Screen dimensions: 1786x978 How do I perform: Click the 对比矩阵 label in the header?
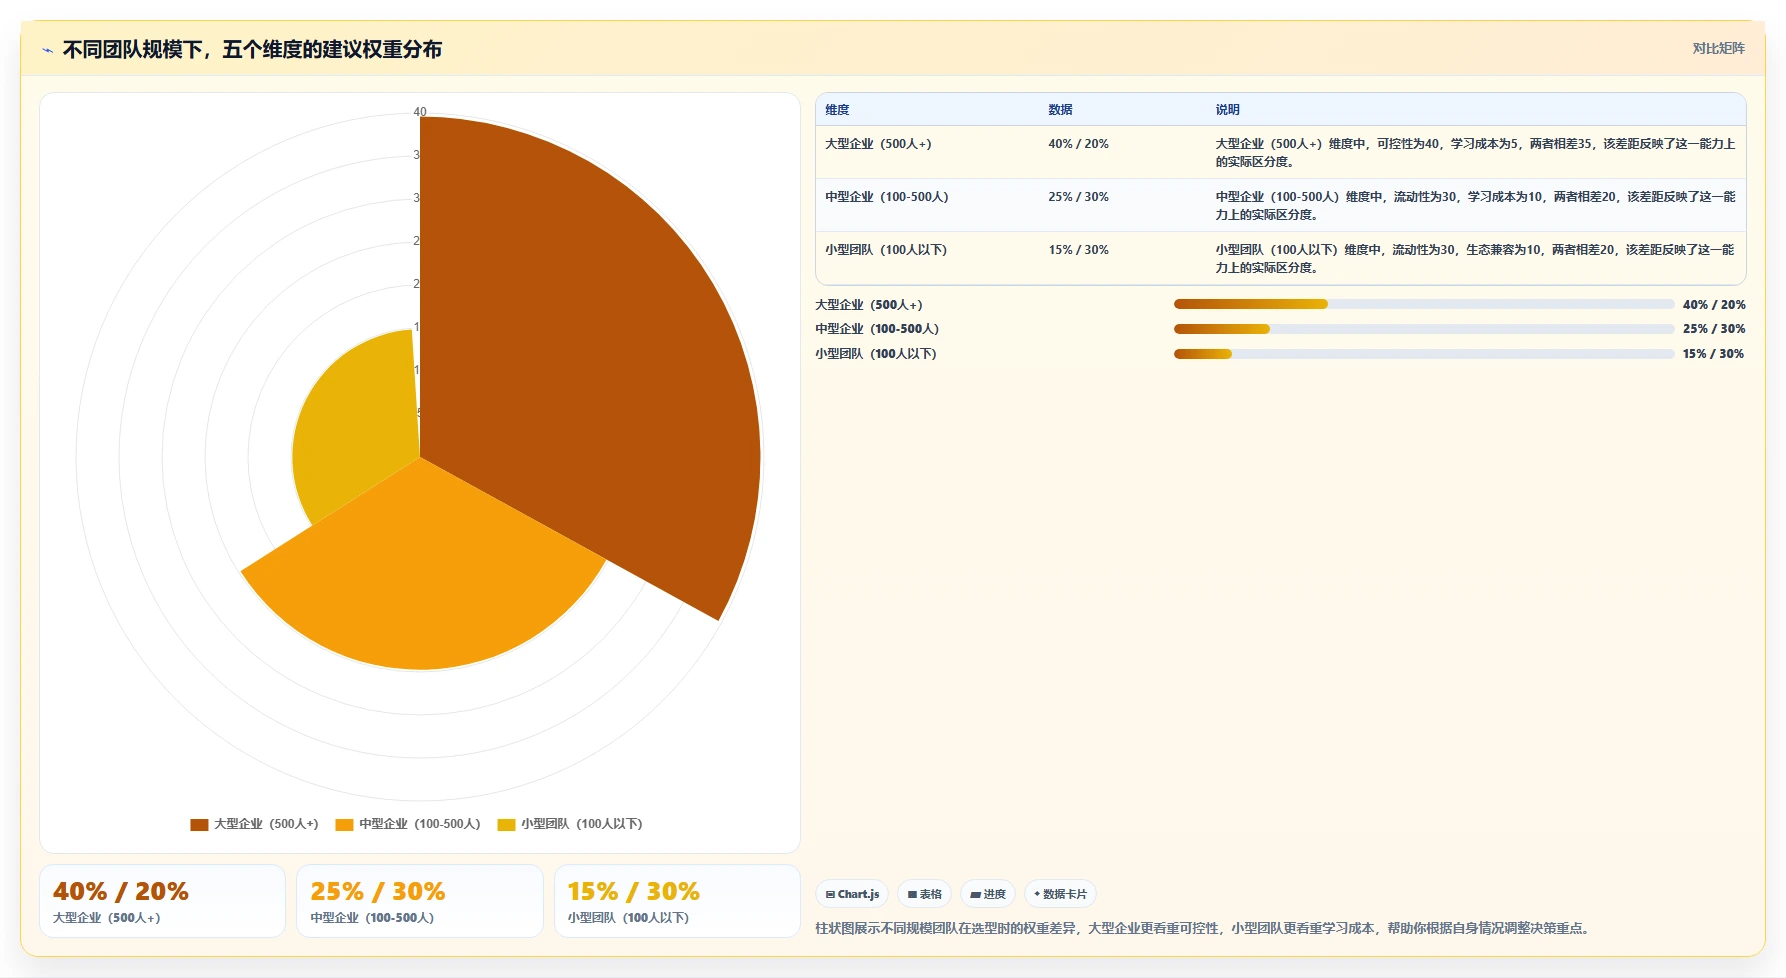point(1718,48)
